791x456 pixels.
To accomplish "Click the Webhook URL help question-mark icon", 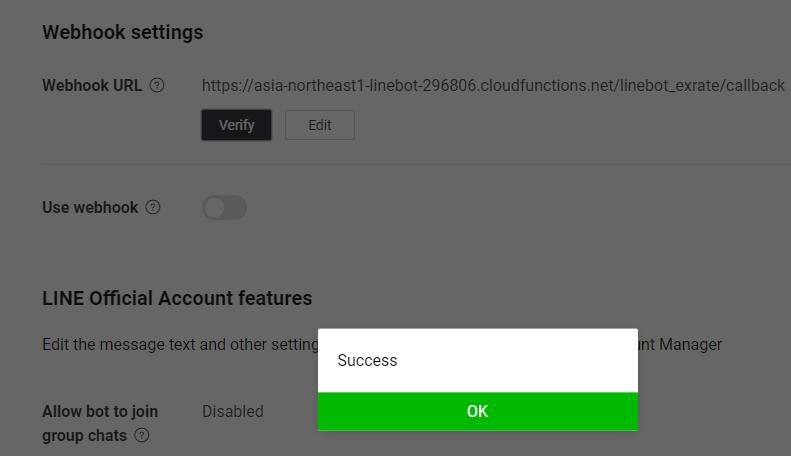I will (x=157, y=85).
